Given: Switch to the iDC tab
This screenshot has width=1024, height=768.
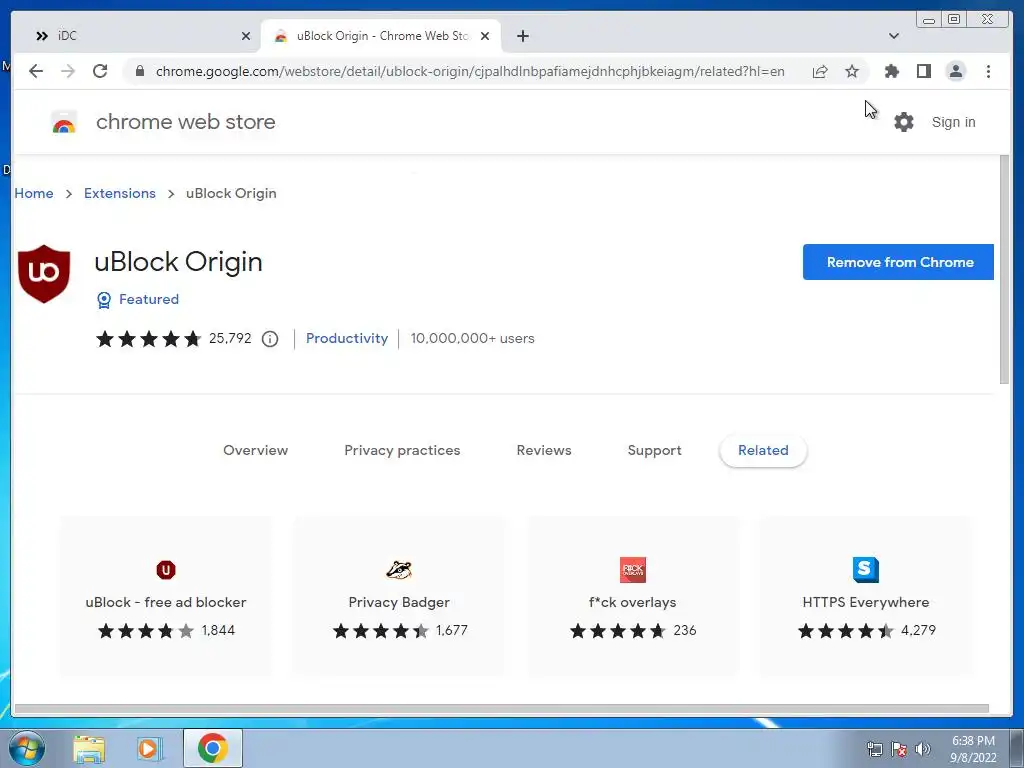Looking at the screenshot, I should pyautogui.click(x=137, y=36).
